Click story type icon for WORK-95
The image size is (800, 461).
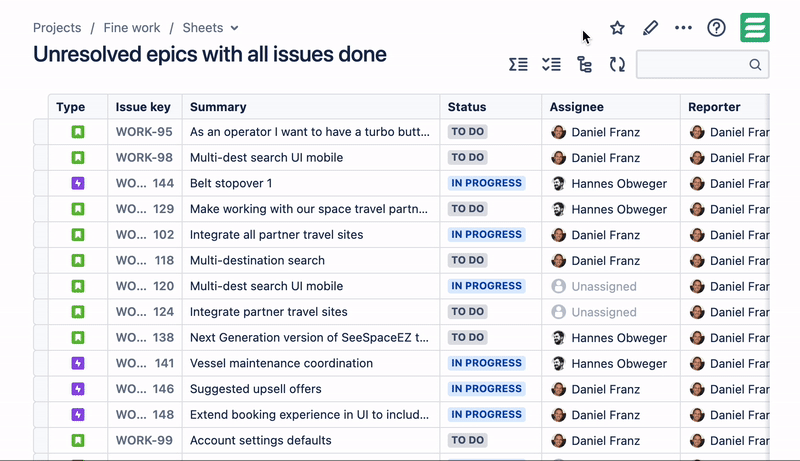coord(78,132)
